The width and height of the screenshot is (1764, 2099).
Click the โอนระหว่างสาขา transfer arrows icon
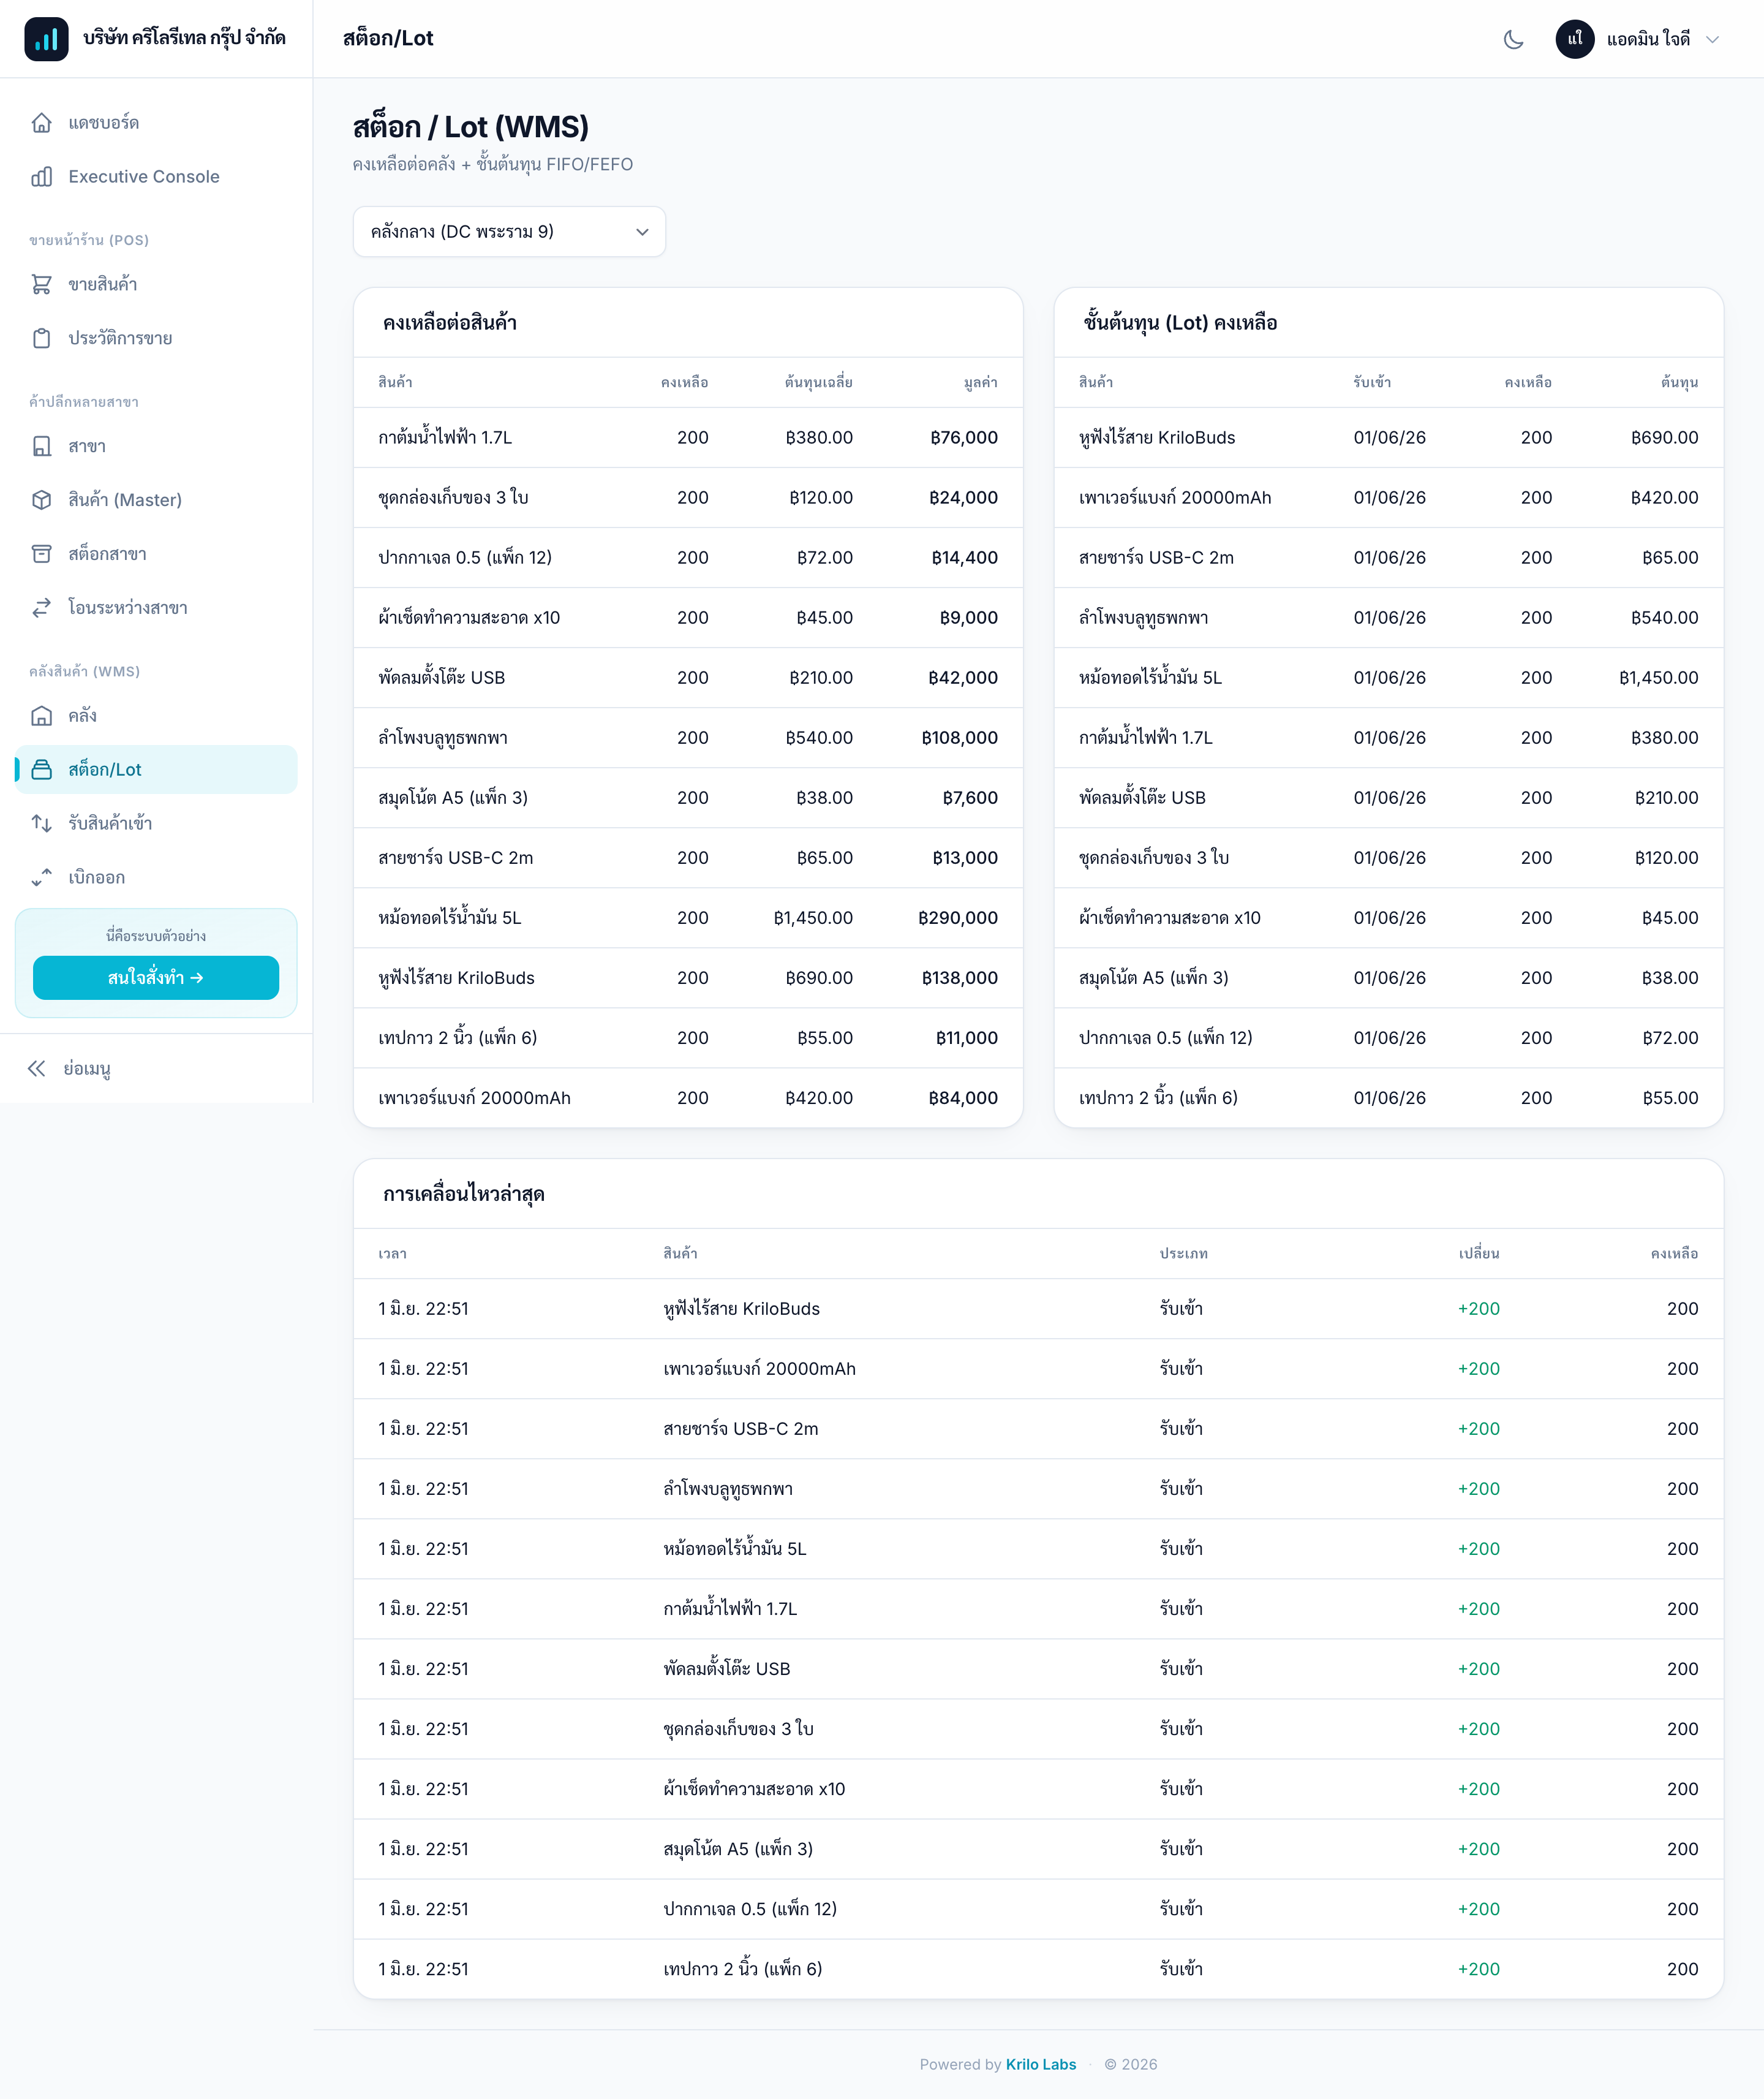pos(42,608)
